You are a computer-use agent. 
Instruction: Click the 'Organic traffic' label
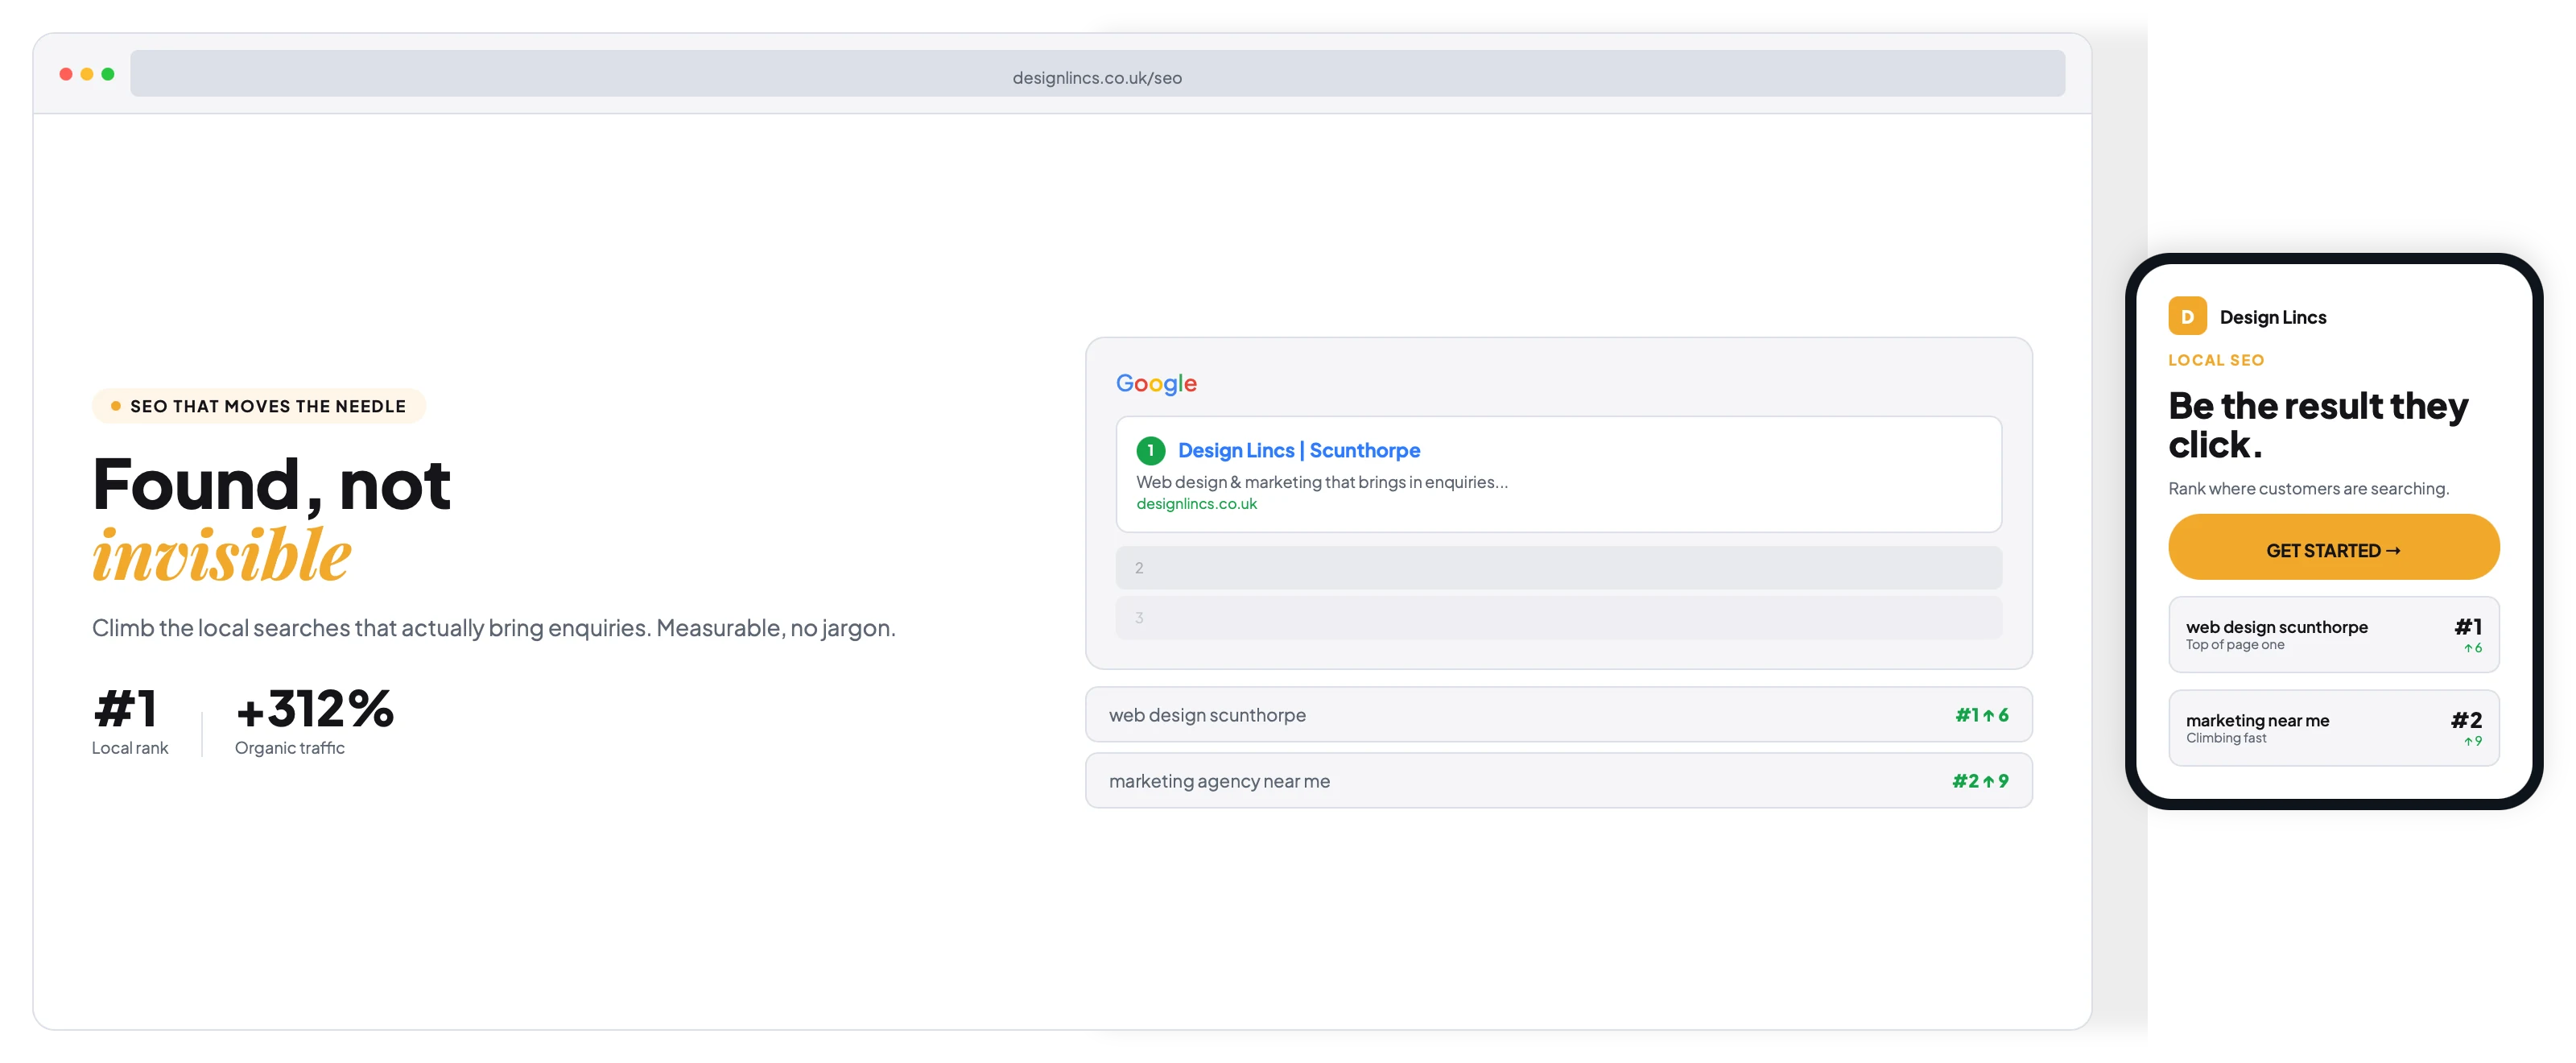pyautogui.click(x=289, y=748)
